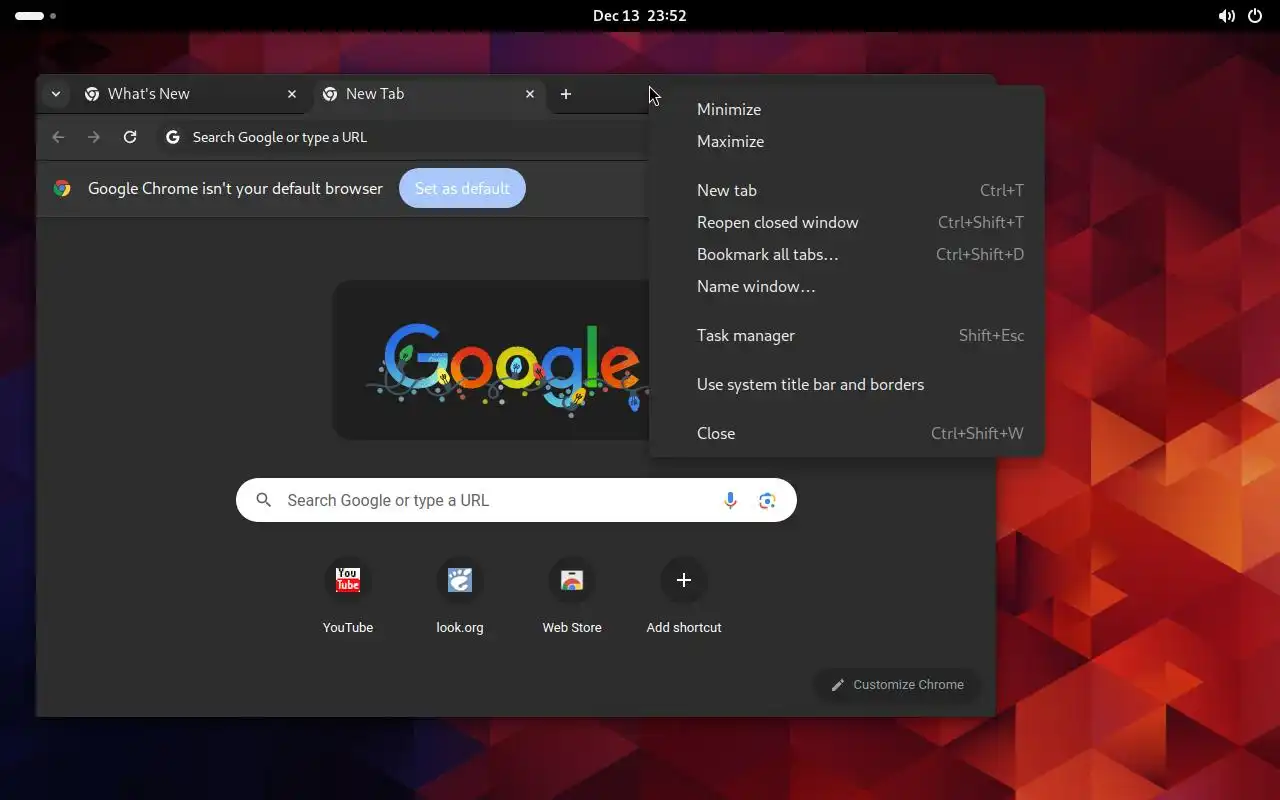Choose Minimize from the context menu
The image size is (1280, 800).
click(x=846, y=109)
